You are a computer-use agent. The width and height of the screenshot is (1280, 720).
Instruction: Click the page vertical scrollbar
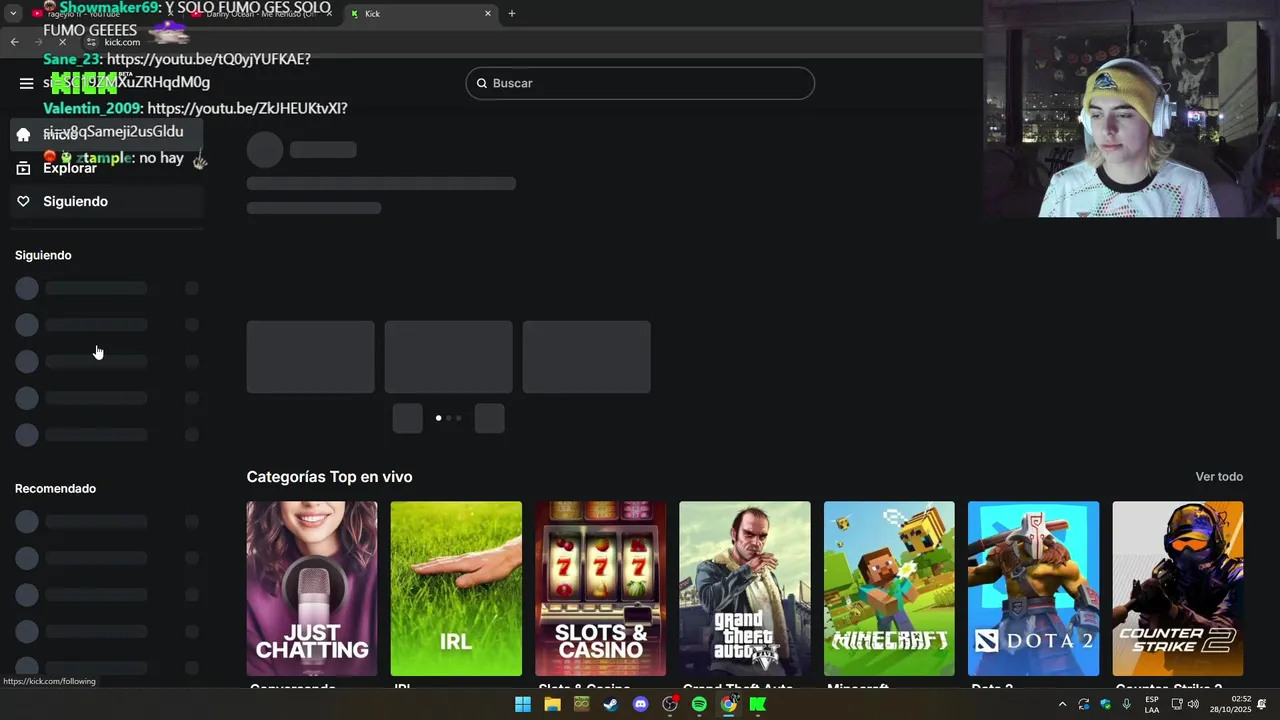(x=1277, y=228)
